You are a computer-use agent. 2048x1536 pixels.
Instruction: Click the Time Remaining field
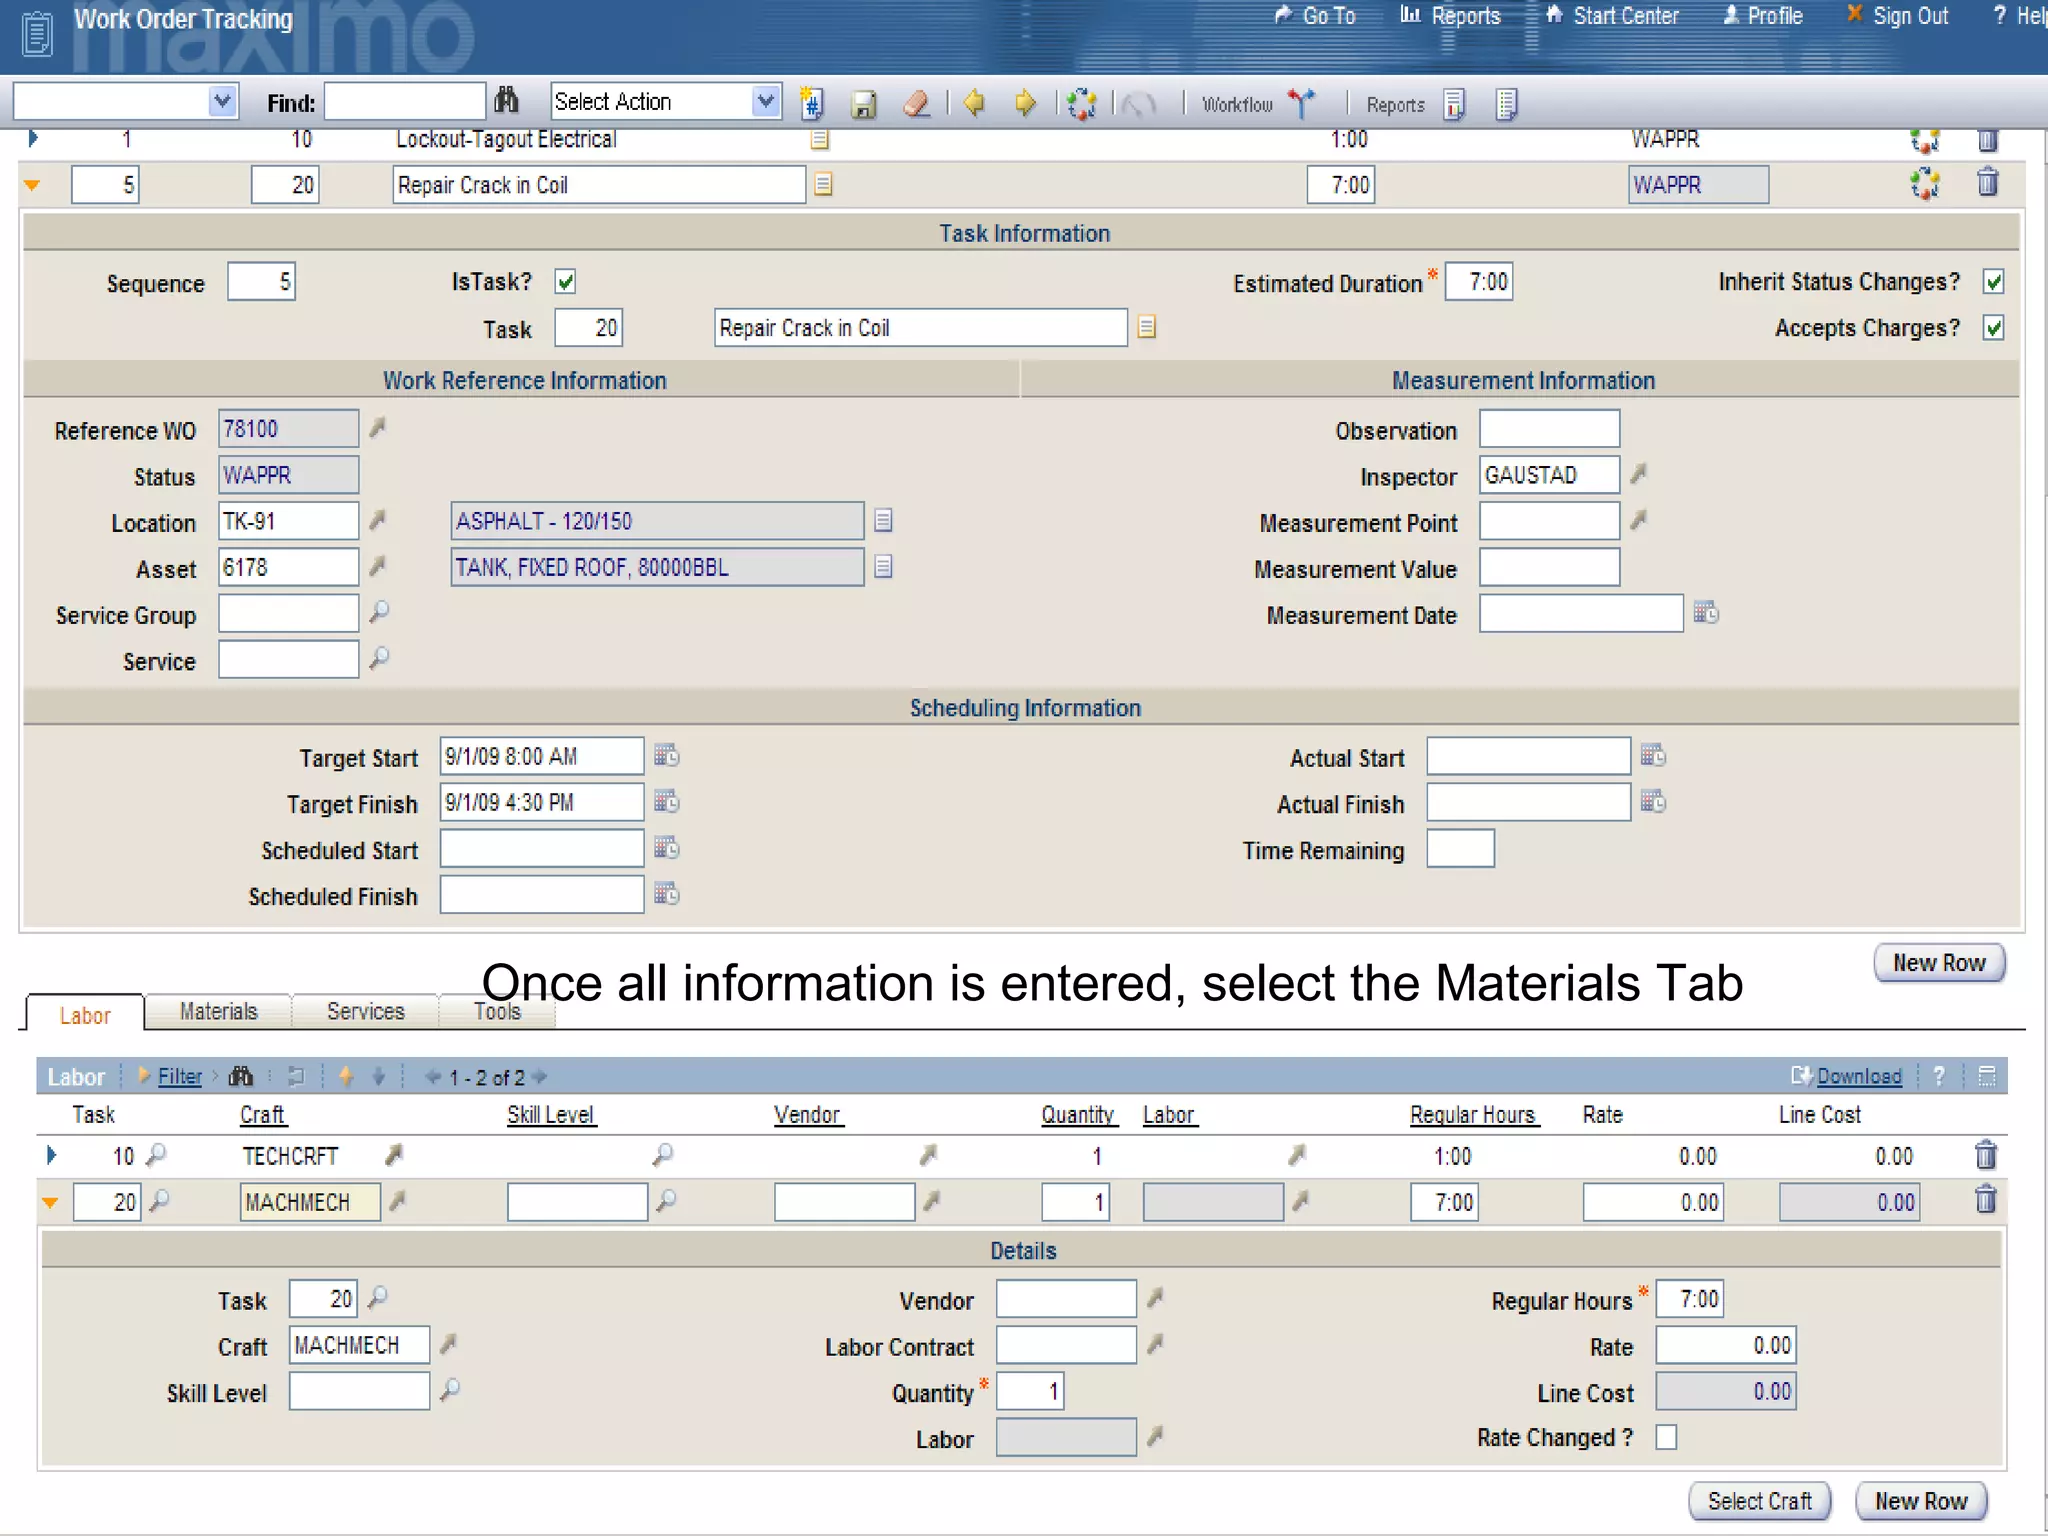(1460, 849)
